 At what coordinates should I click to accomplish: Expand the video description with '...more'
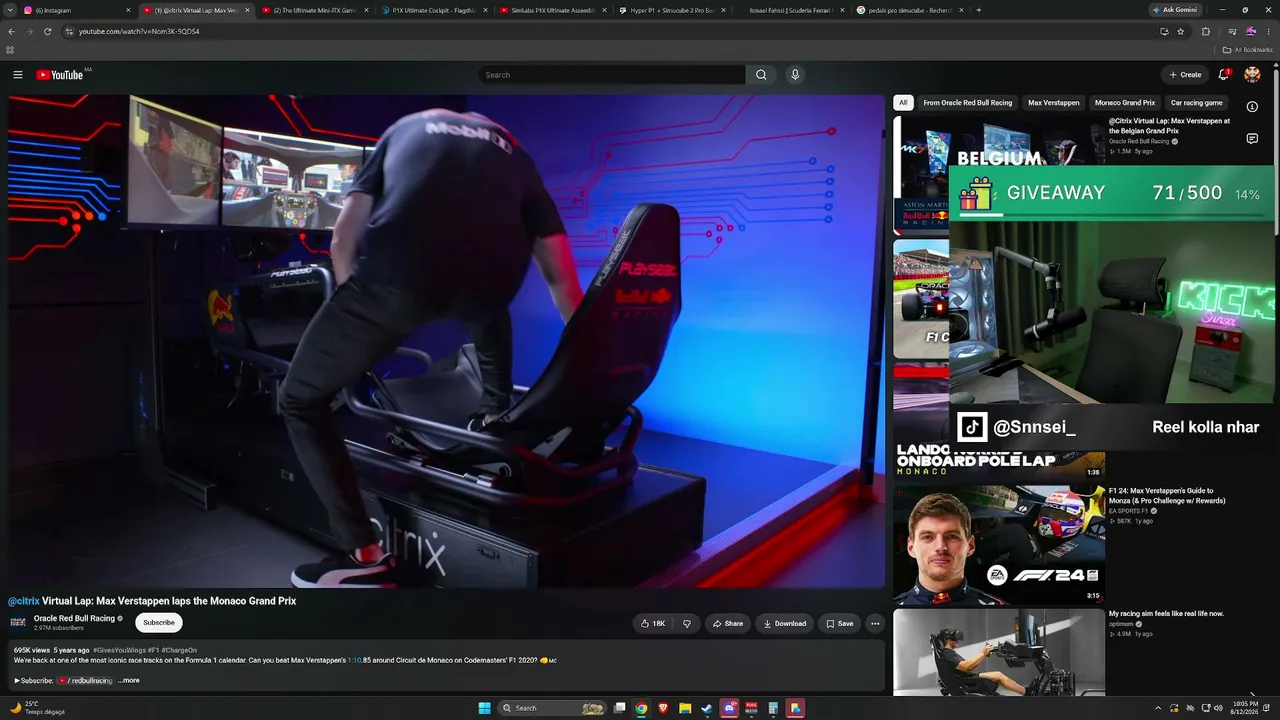[x=129, y=681]
